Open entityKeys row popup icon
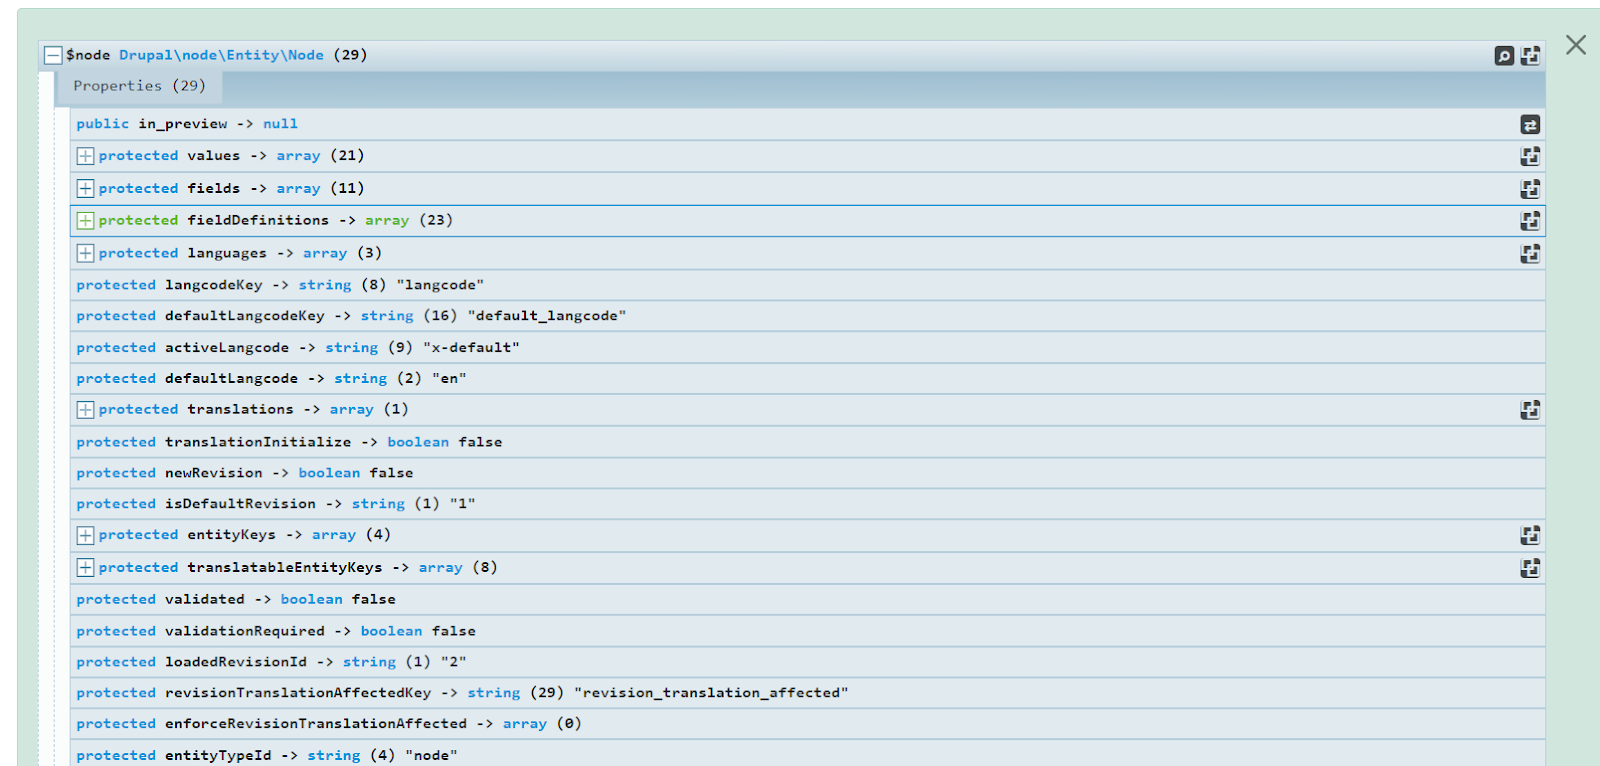The image size is (1600, 766). 1530,535
